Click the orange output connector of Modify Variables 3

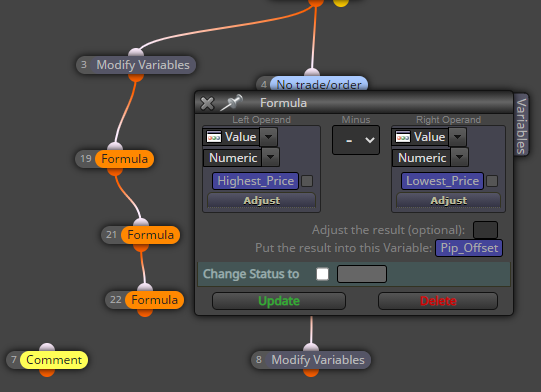point(136,78)
